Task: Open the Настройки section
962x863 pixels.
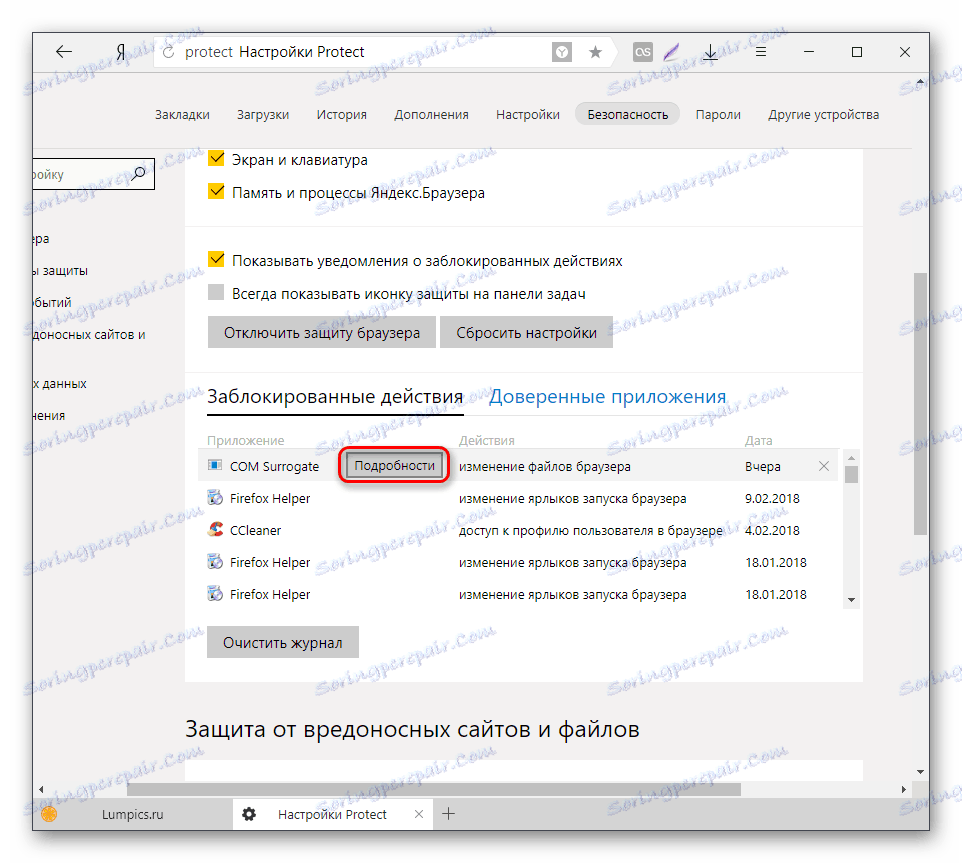Action: 528,115
